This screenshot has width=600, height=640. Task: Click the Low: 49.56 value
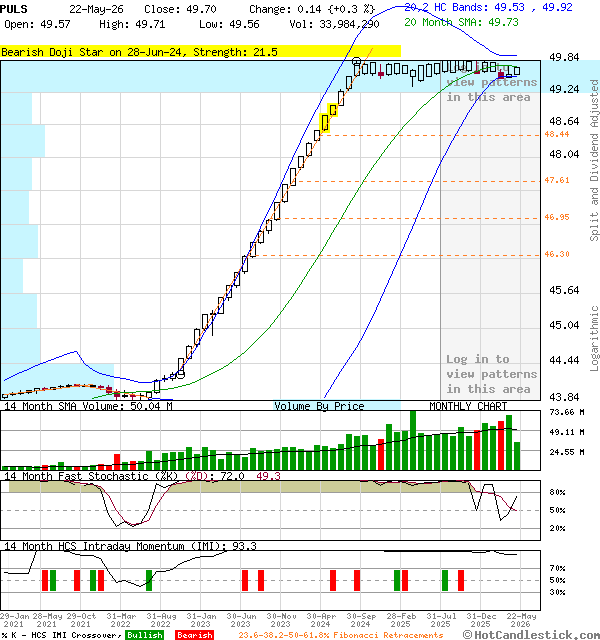coord(229,24)
